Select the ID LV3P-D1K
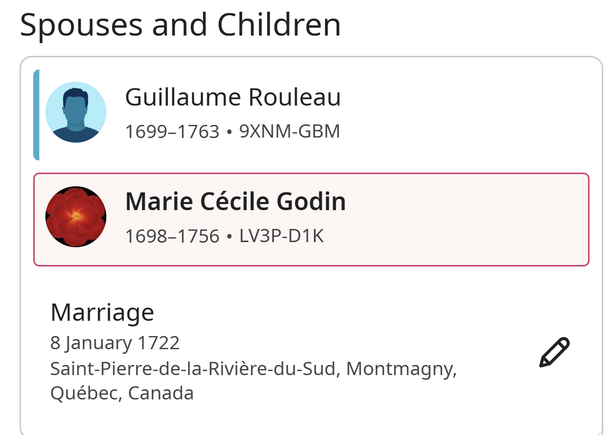 coord(281,236)
